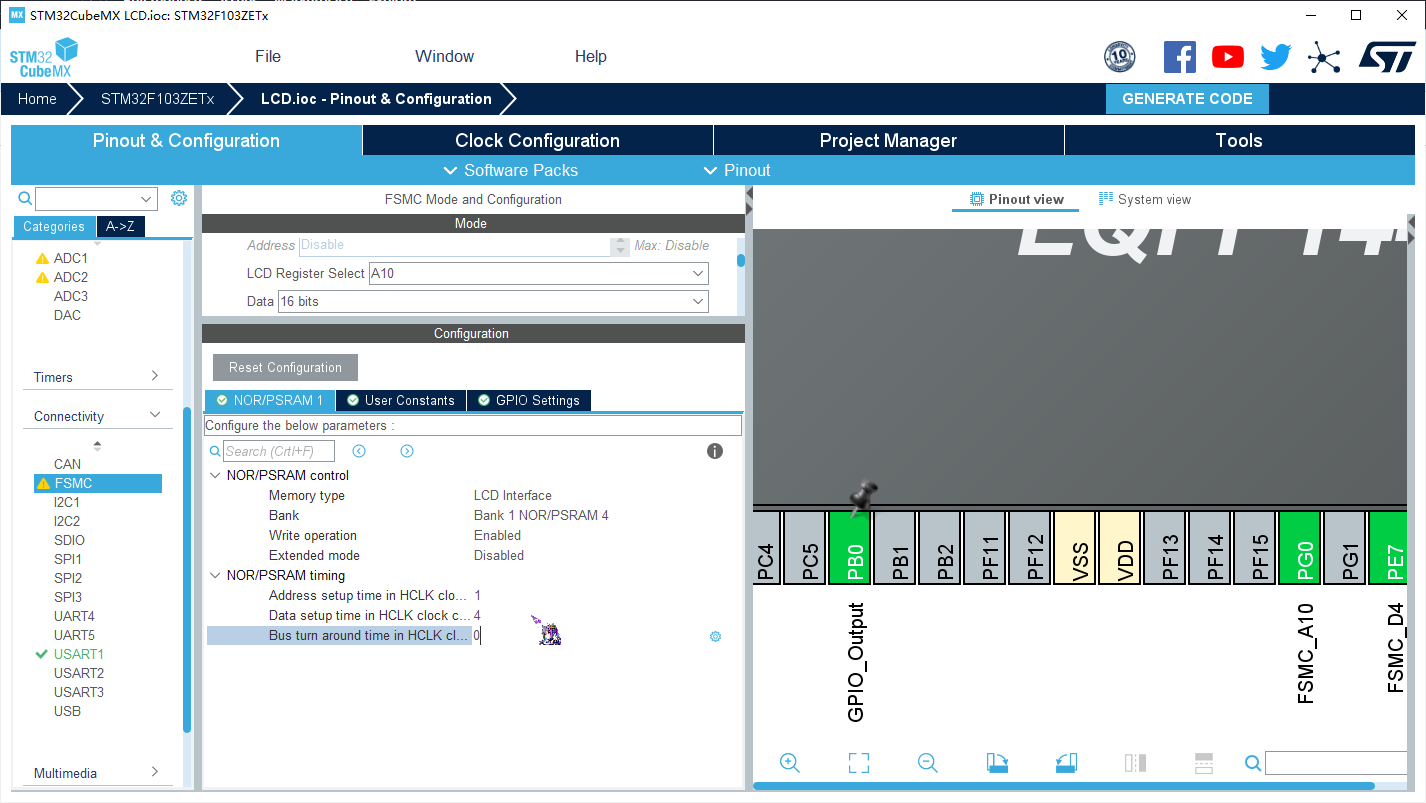Open the File menu
Image resolution: width=1426 pixels, height=803 pixels.
(x=268, y=56)
